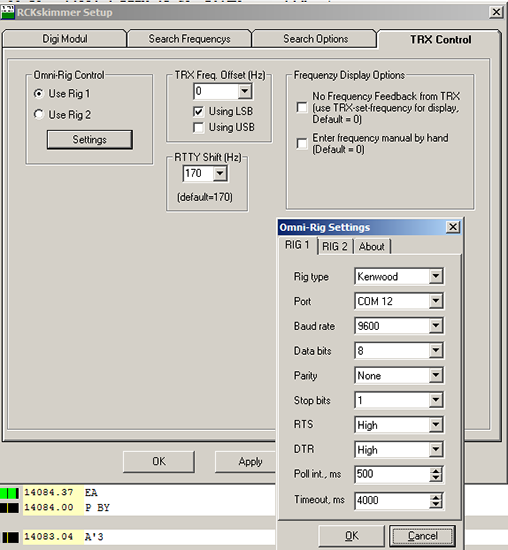This screenshot has height=550, width=508.
Task: Click the TRX Freq. Offset value field
Action: (216, 92)
